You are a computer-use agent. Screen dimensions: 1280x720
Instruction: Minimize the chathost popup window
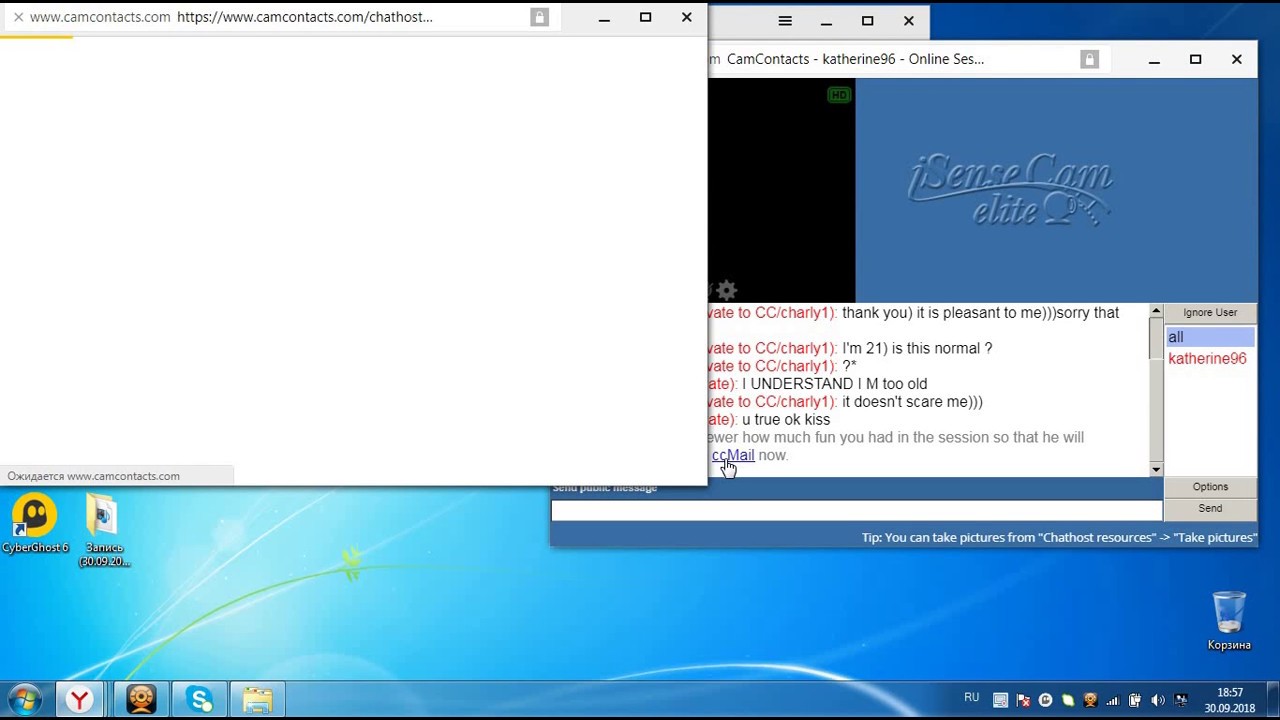604,17
